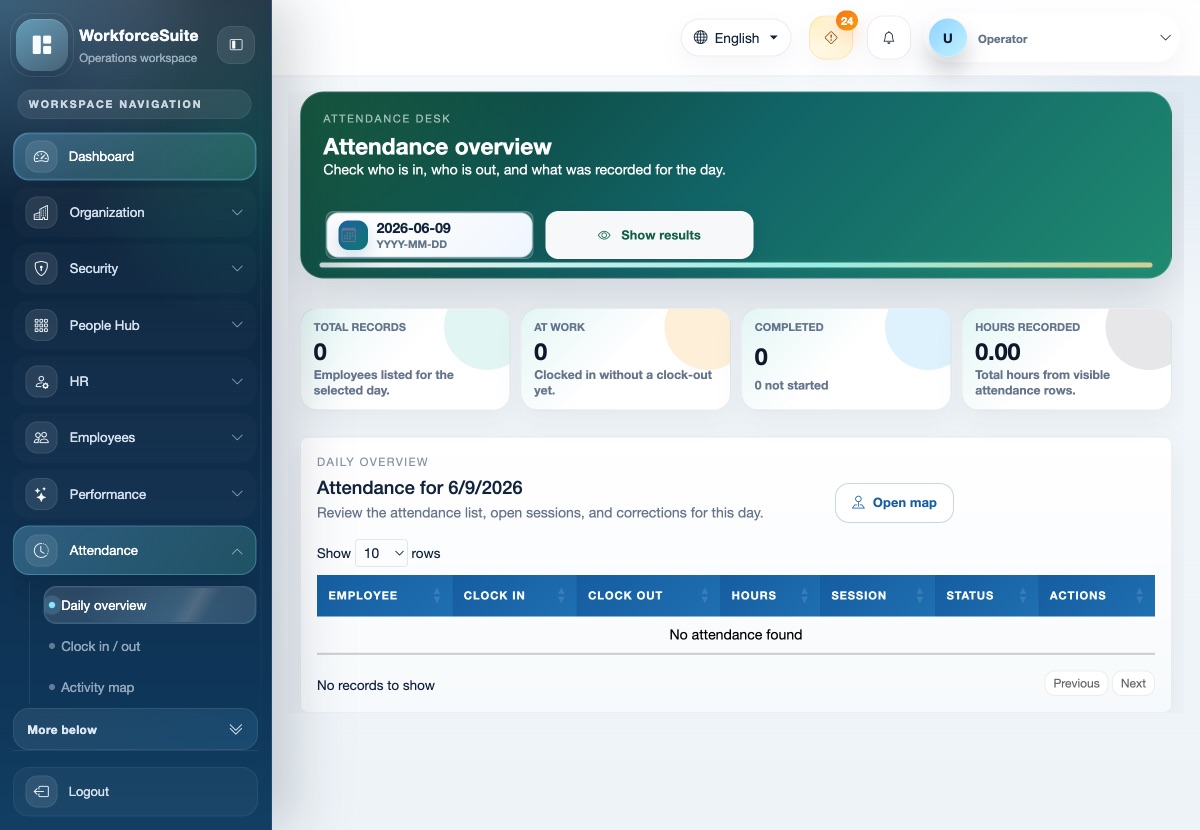This screenshot has height=830, width=1200.
Task: Expand the People Hub chevron
Action: point(237,325)
